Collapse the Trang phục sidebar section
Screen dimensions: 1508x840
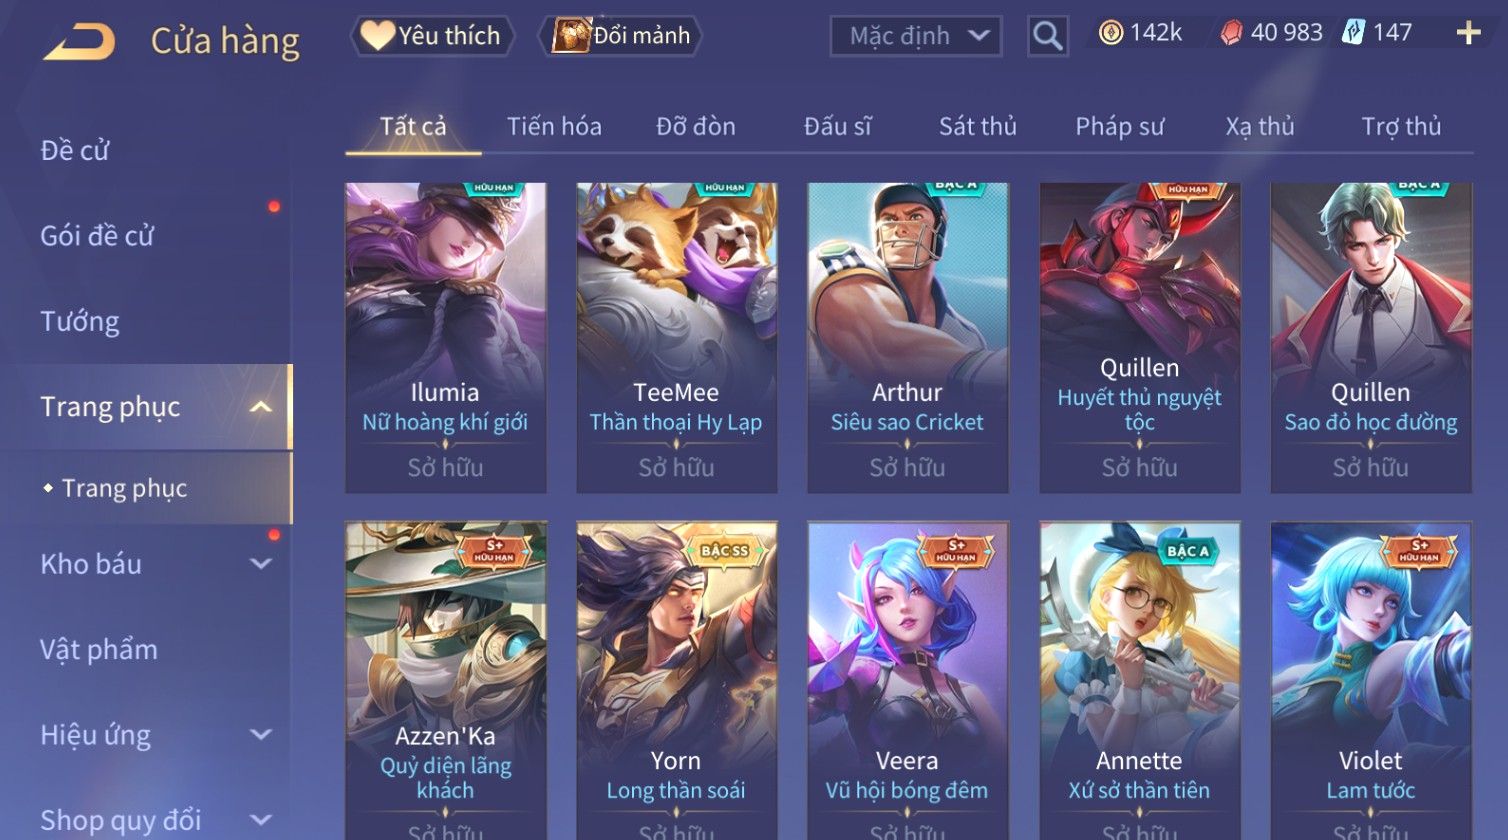tap(260, 407)
